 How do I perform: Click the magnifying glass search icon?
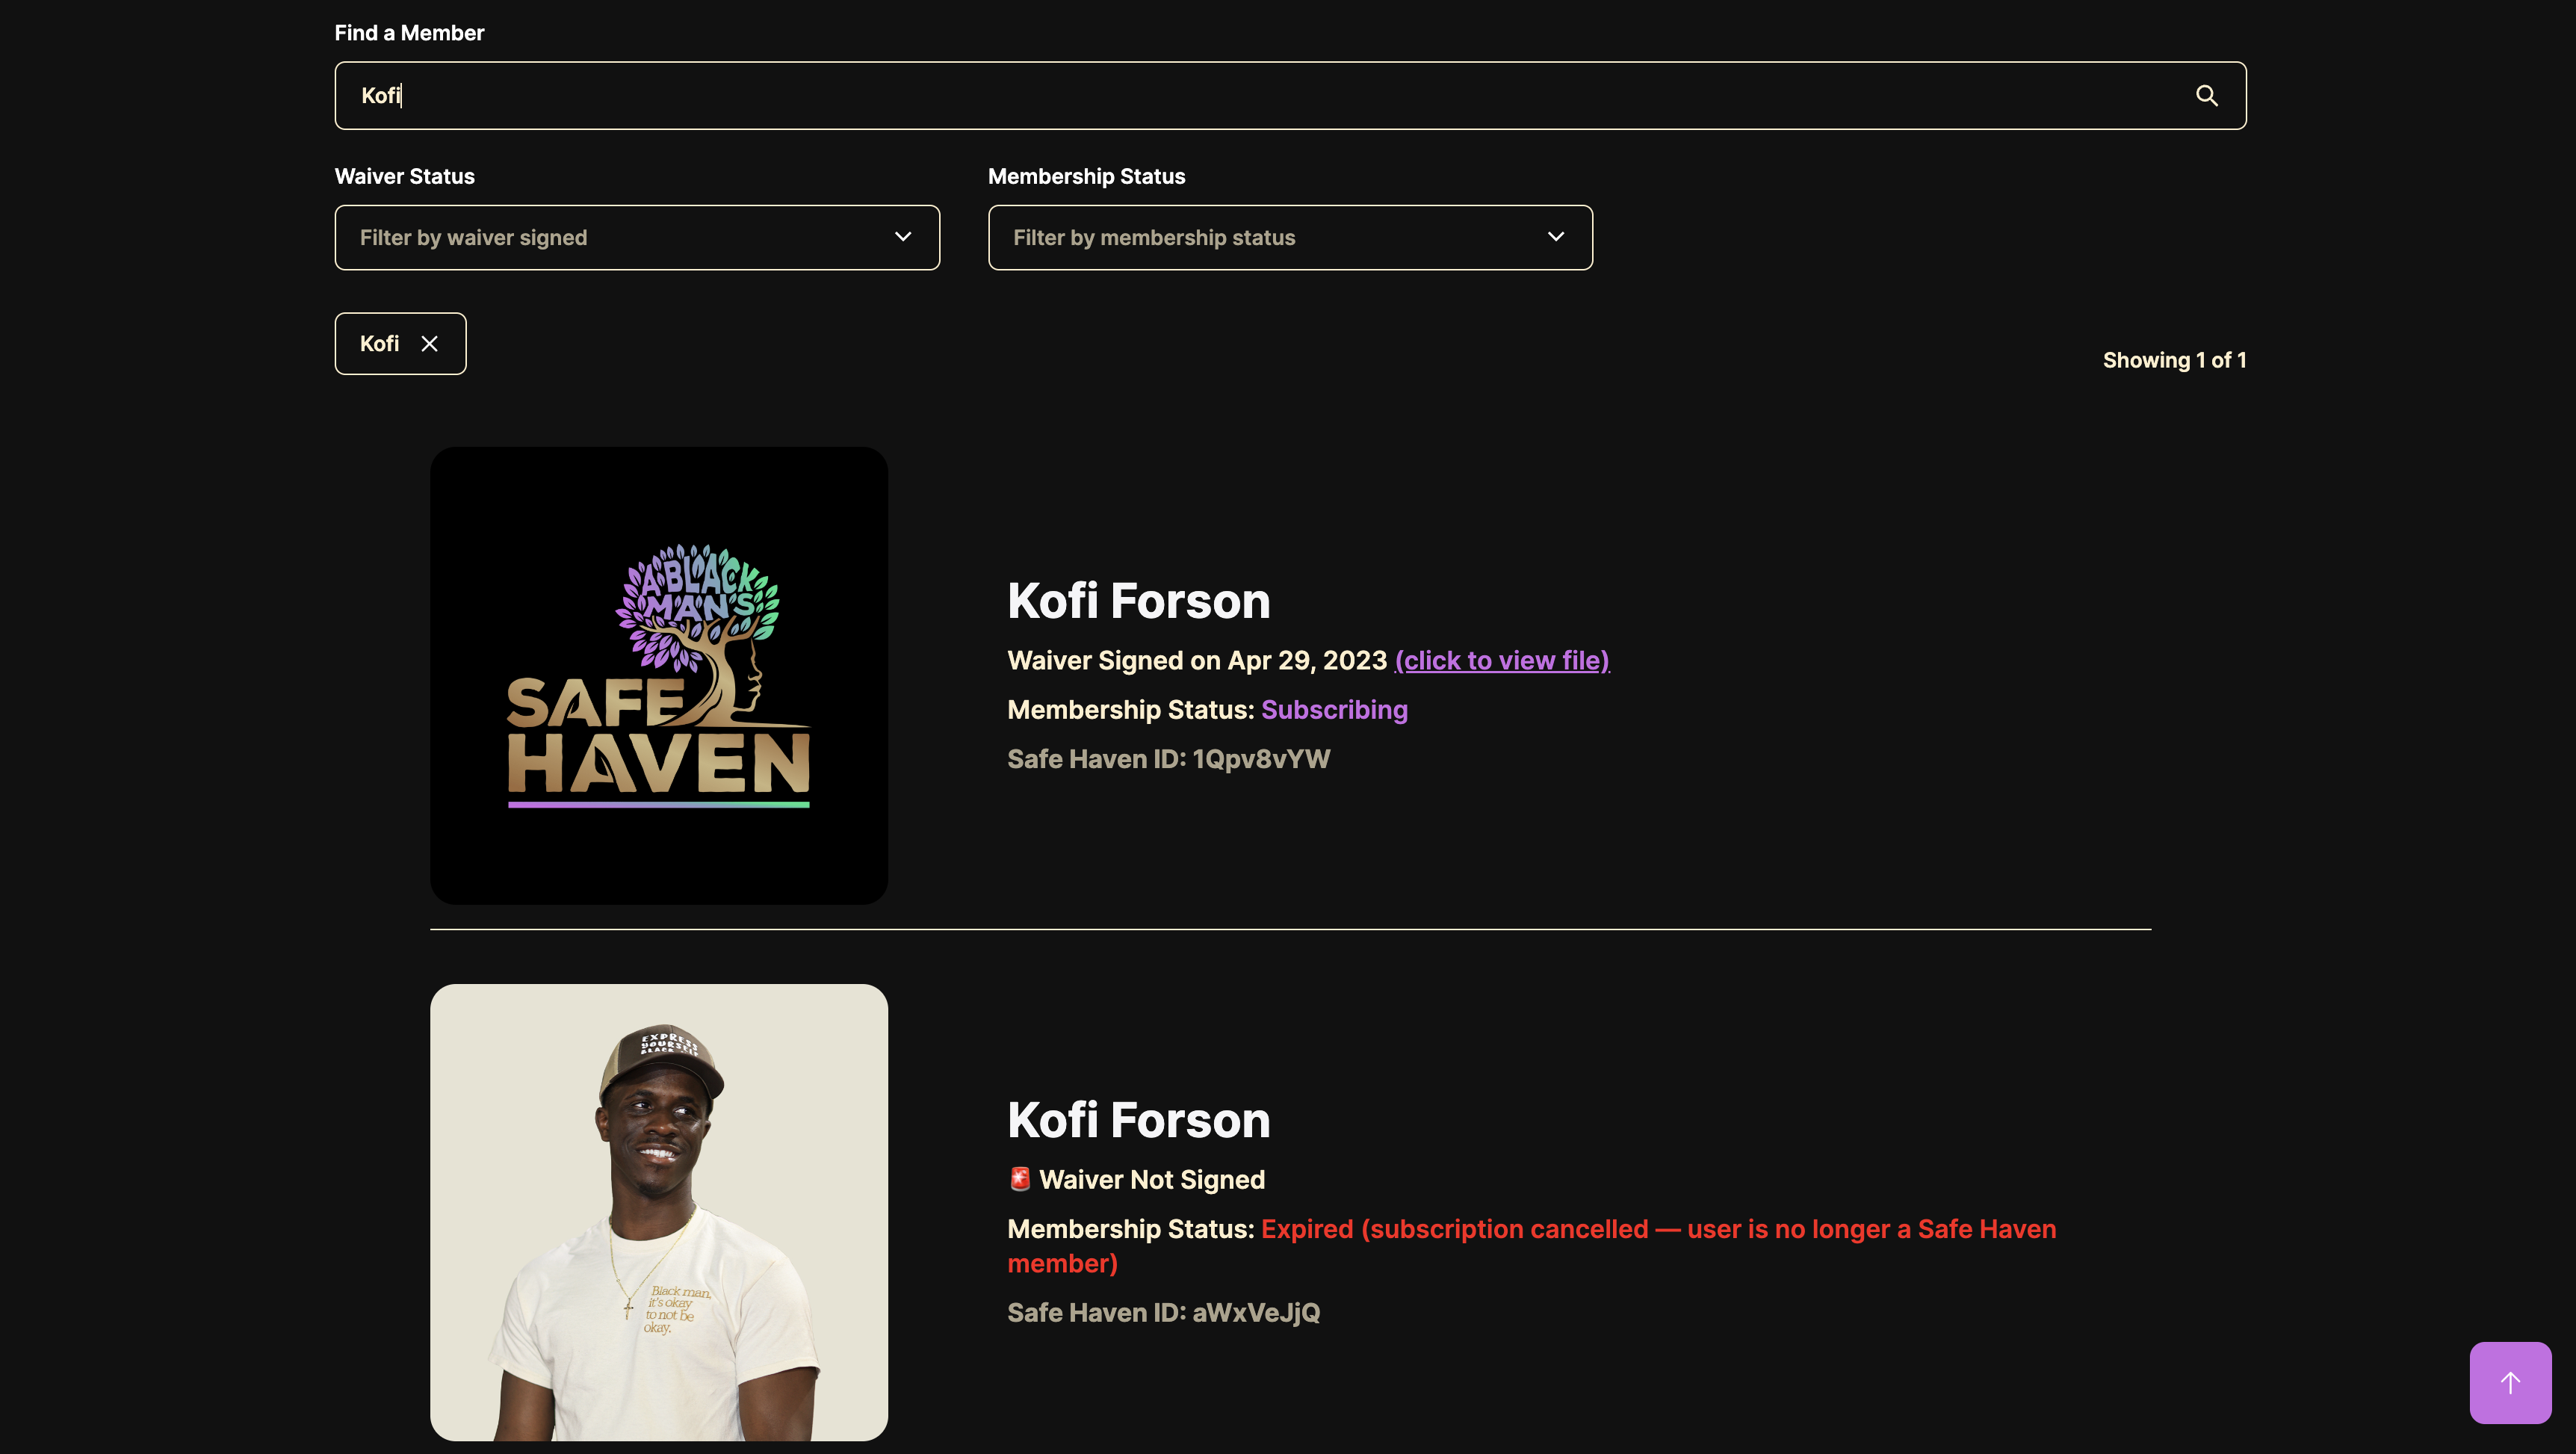coord(2206,96)
